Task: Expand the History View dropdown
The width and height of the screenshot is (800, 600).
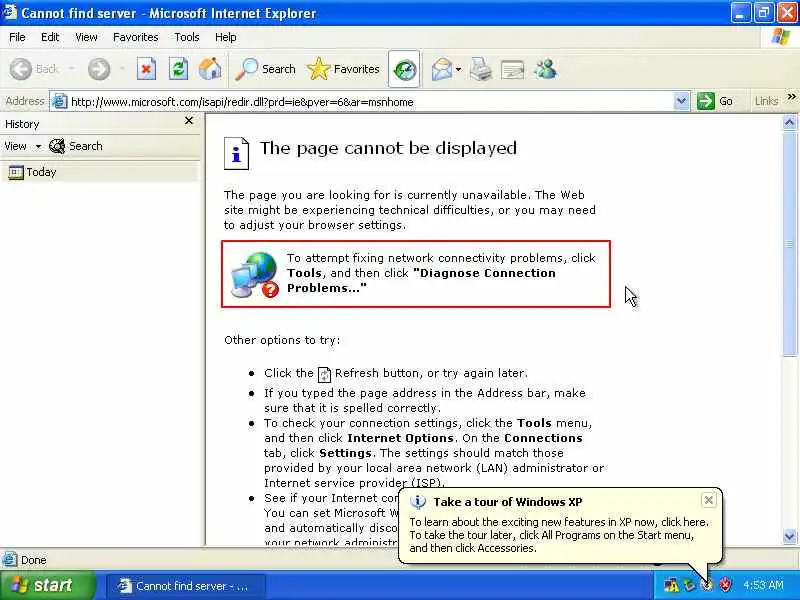Action: click(38, 147)
